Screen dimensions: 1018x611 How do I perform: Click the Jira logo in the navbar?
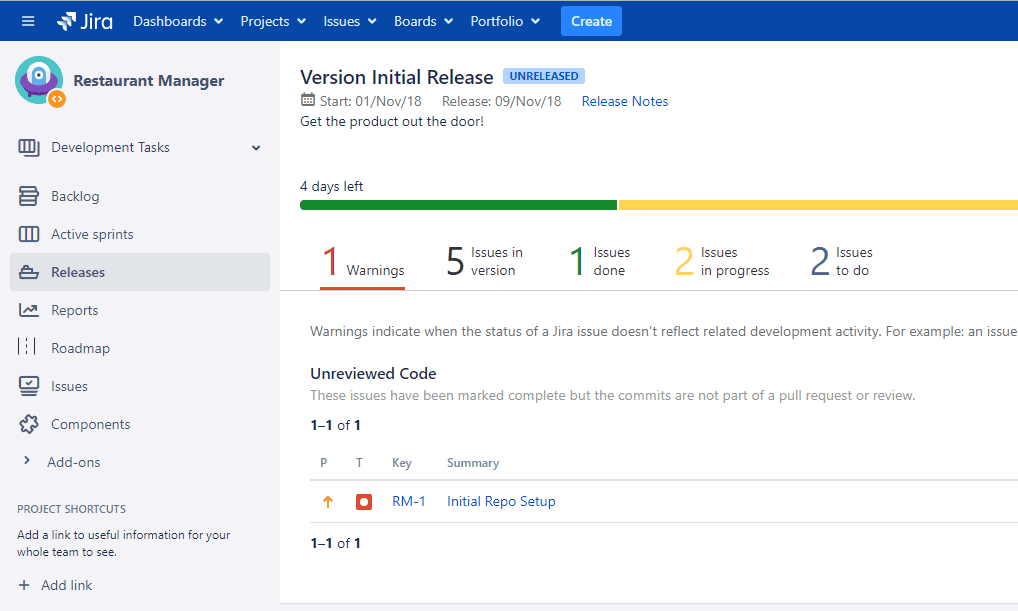(x=85, y=20)
